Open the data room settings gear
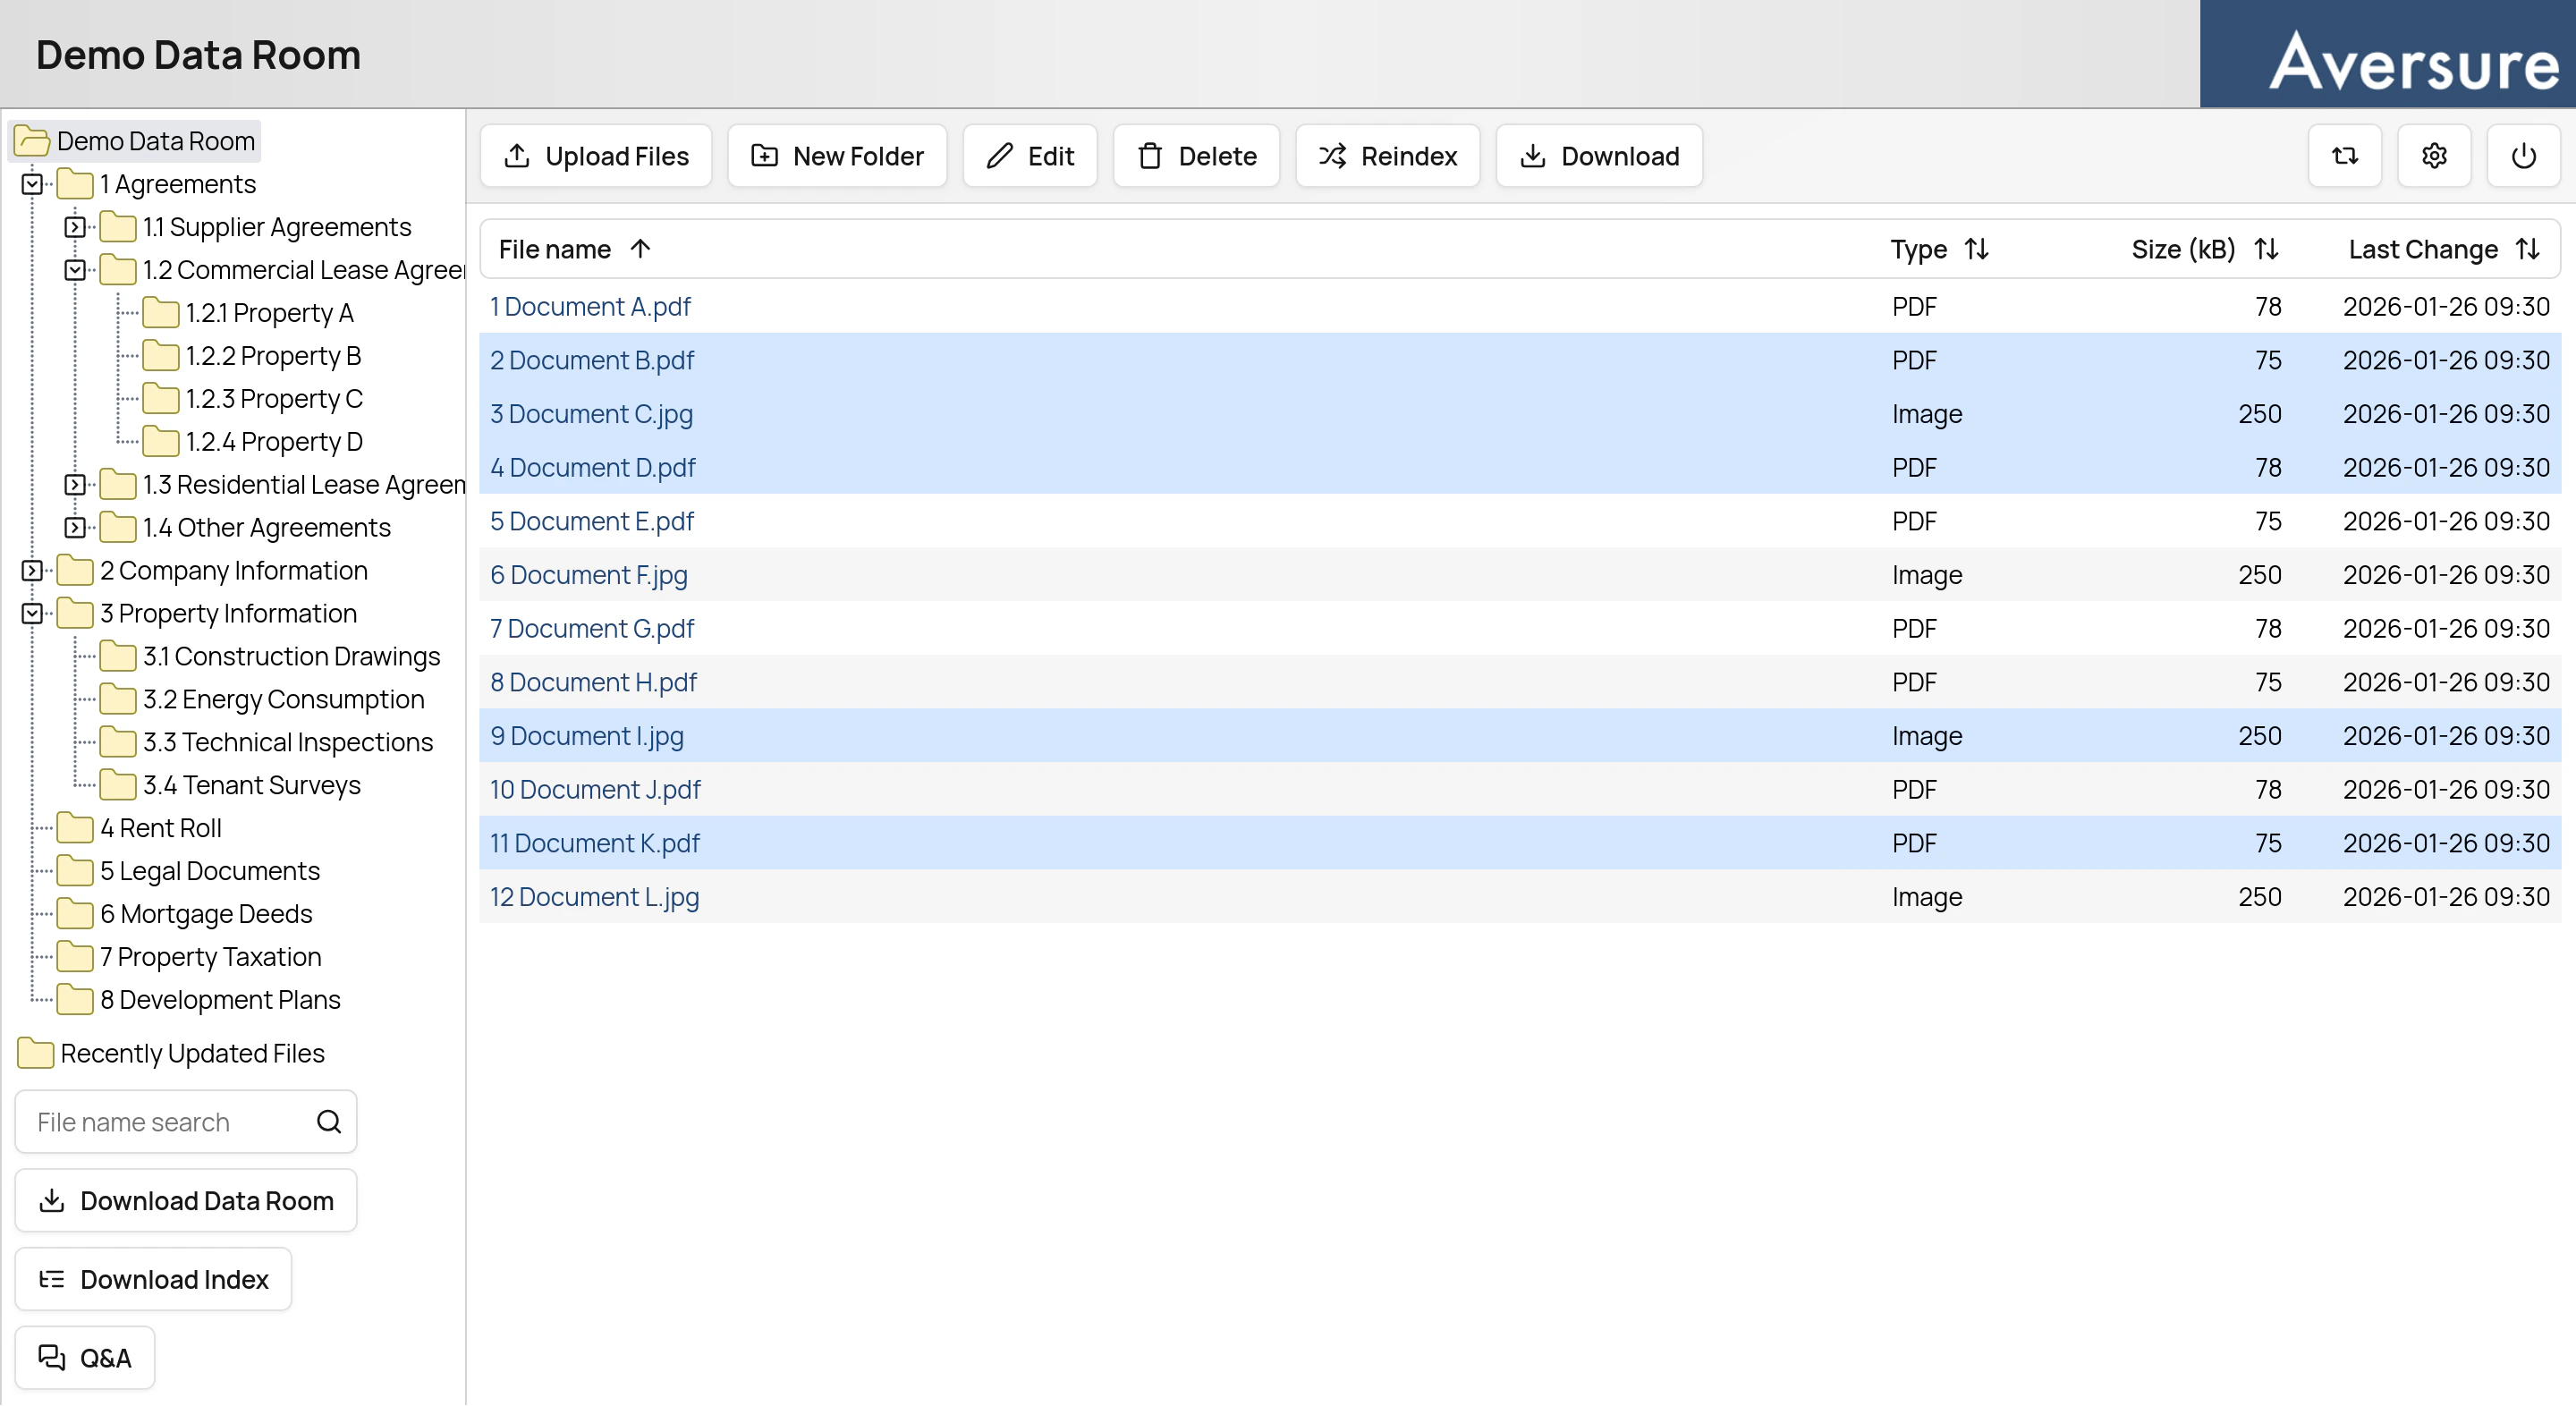 (x=2434, y=156)
